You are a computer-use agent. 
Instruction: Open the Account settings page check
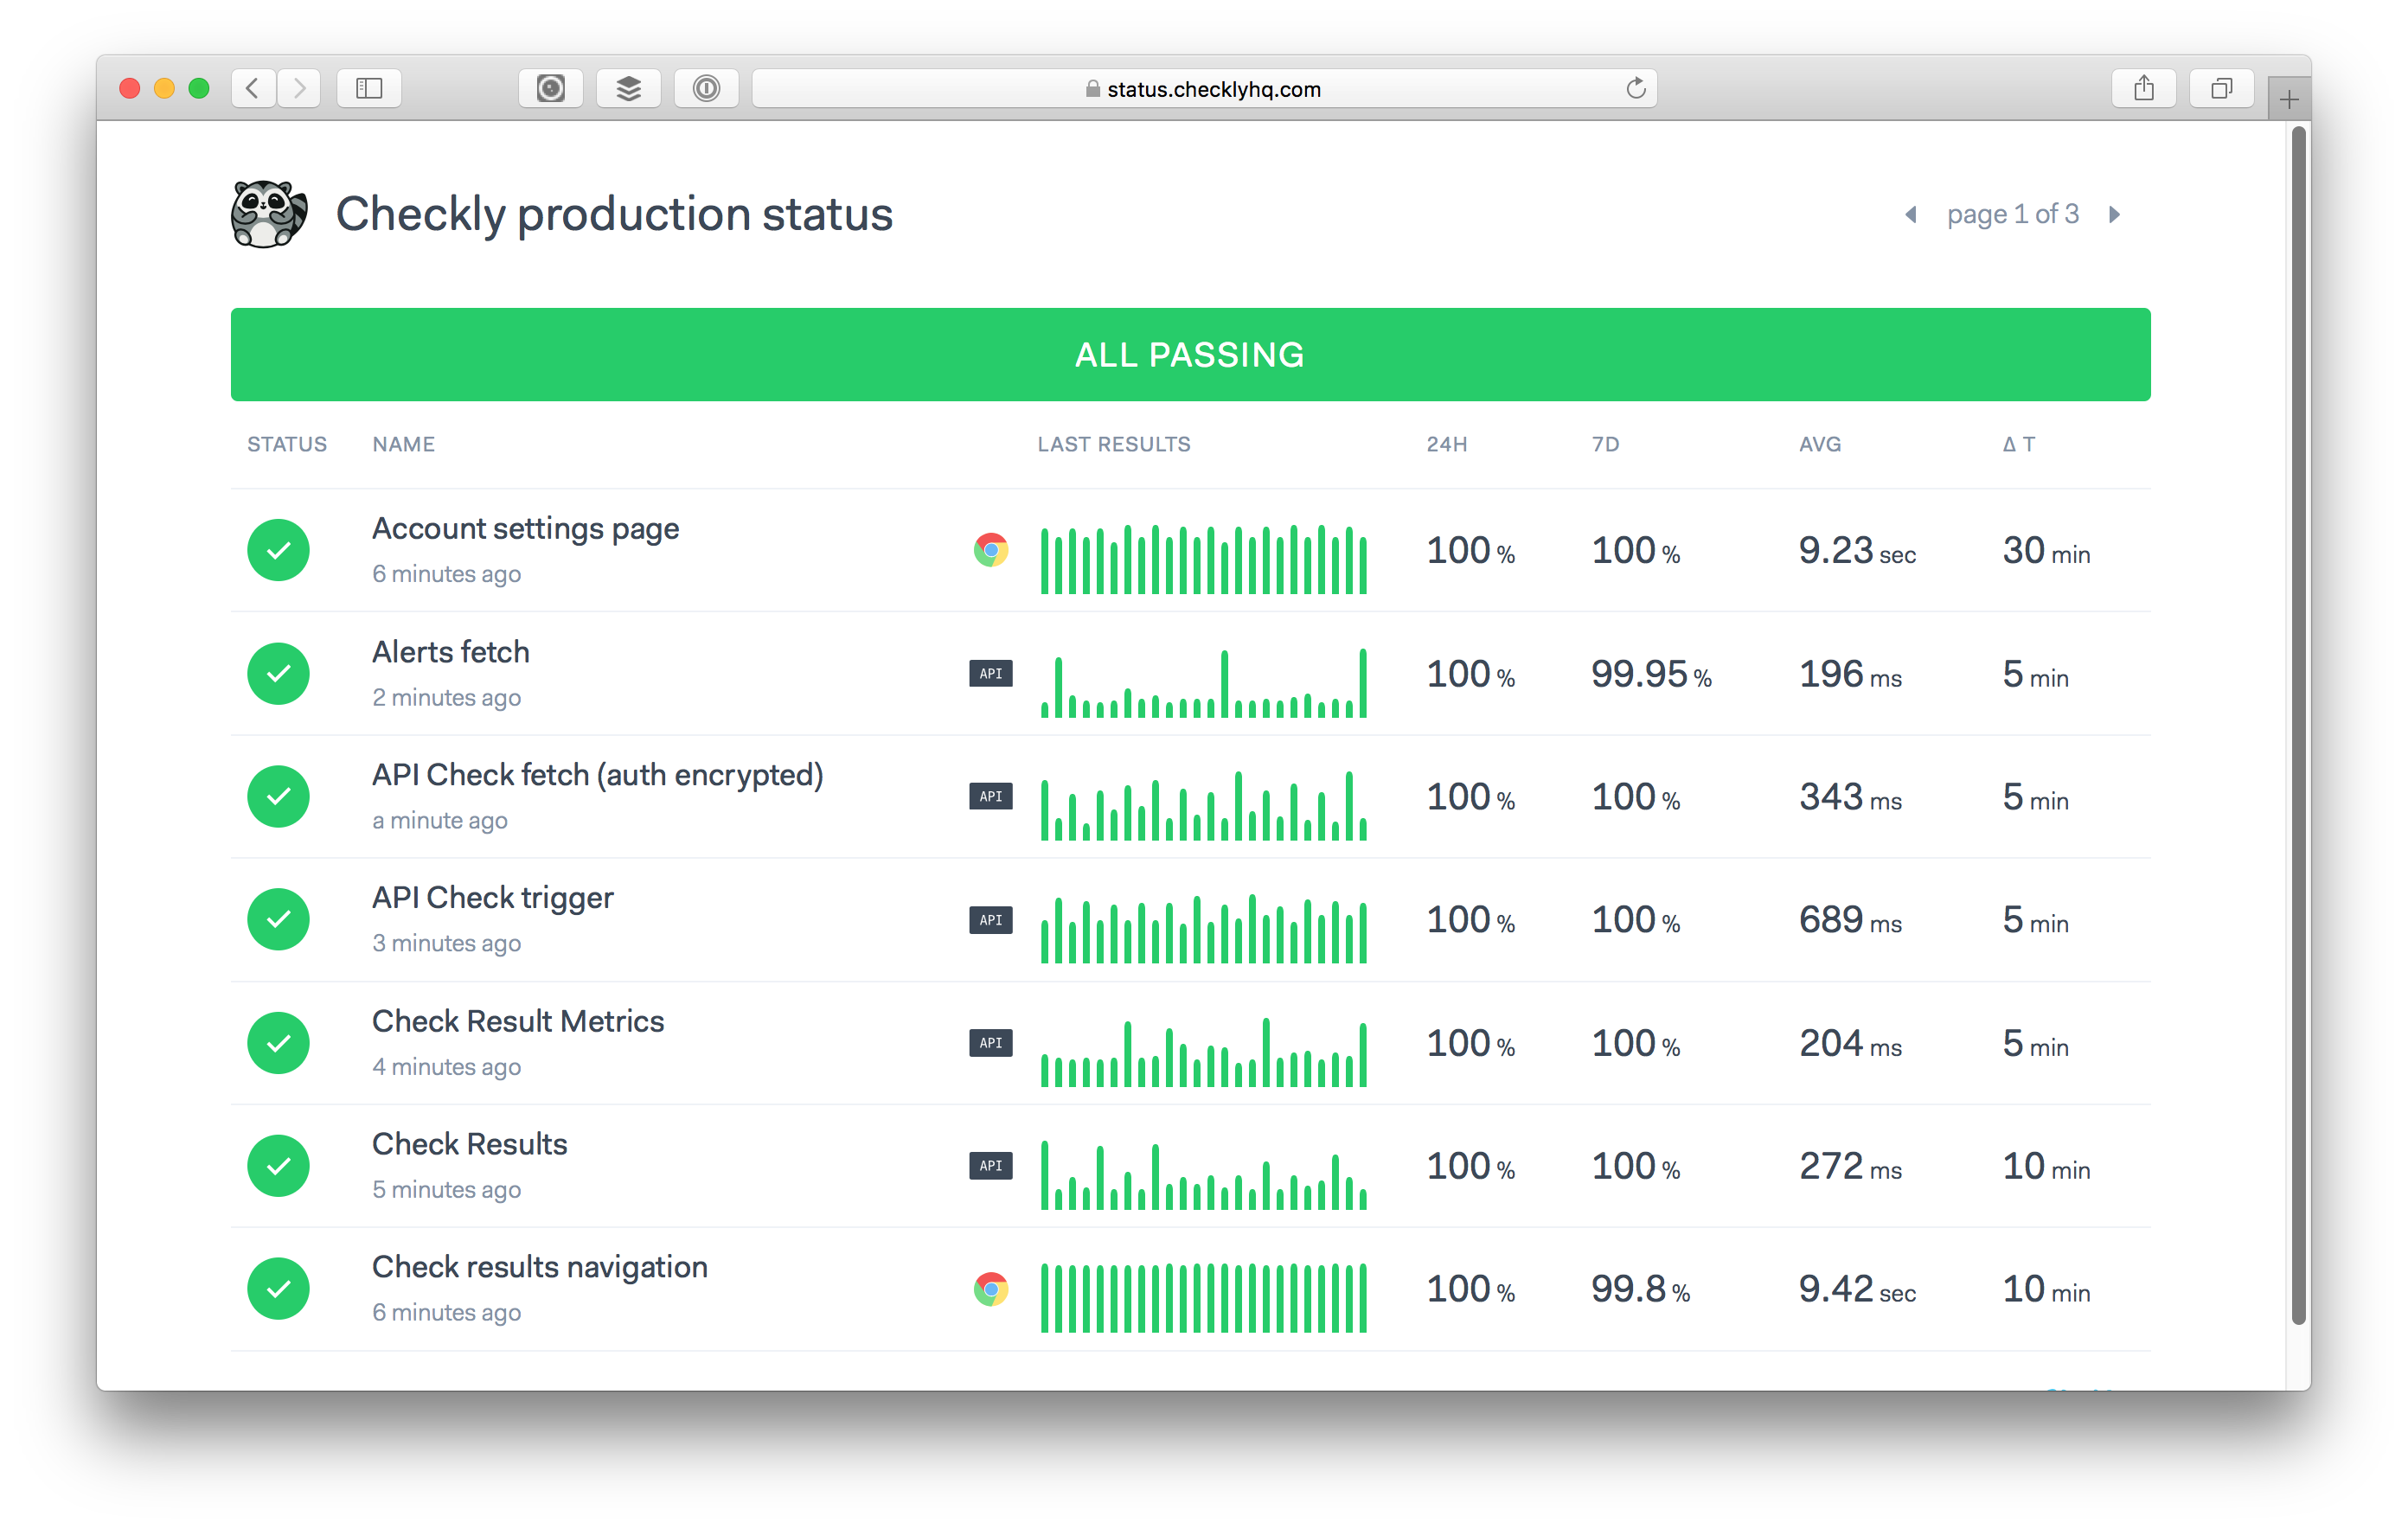tap(525, 528)
